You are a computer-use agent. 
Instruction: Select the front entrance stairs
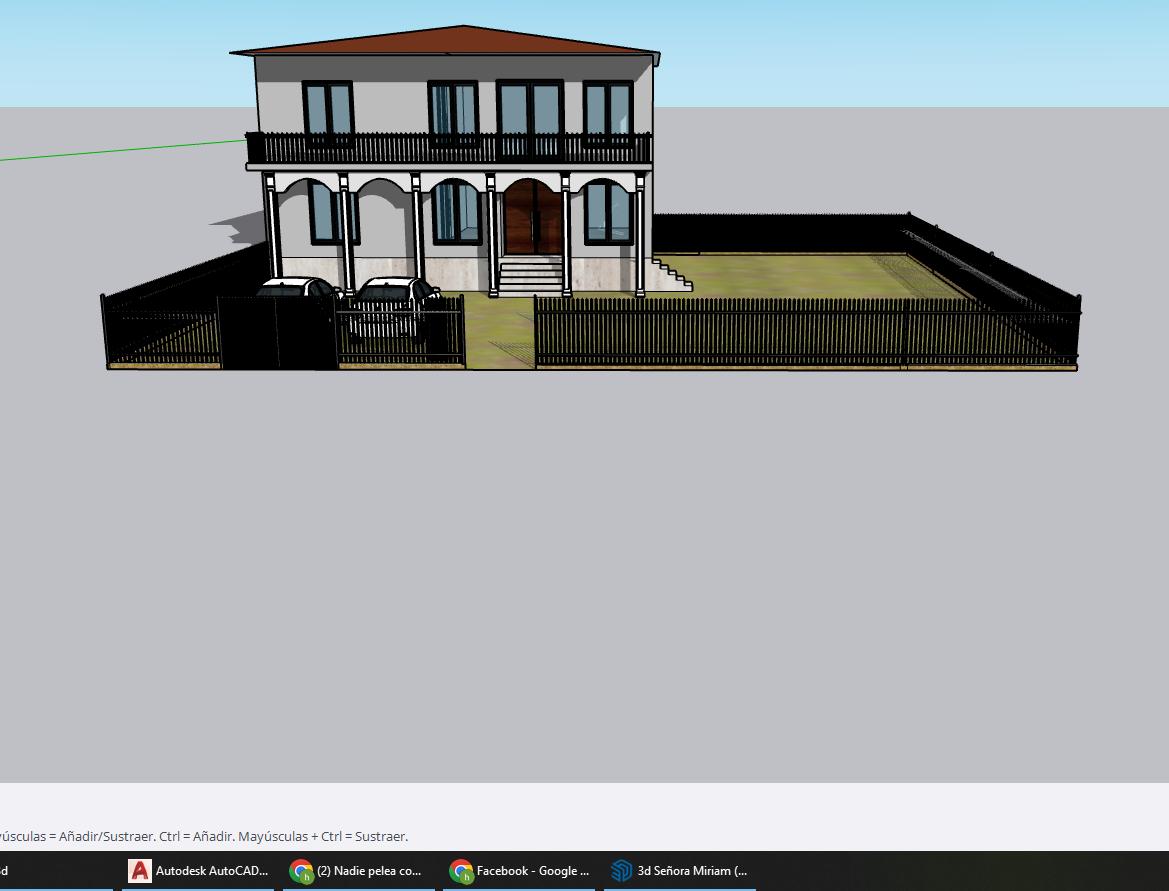pos(529,276)
